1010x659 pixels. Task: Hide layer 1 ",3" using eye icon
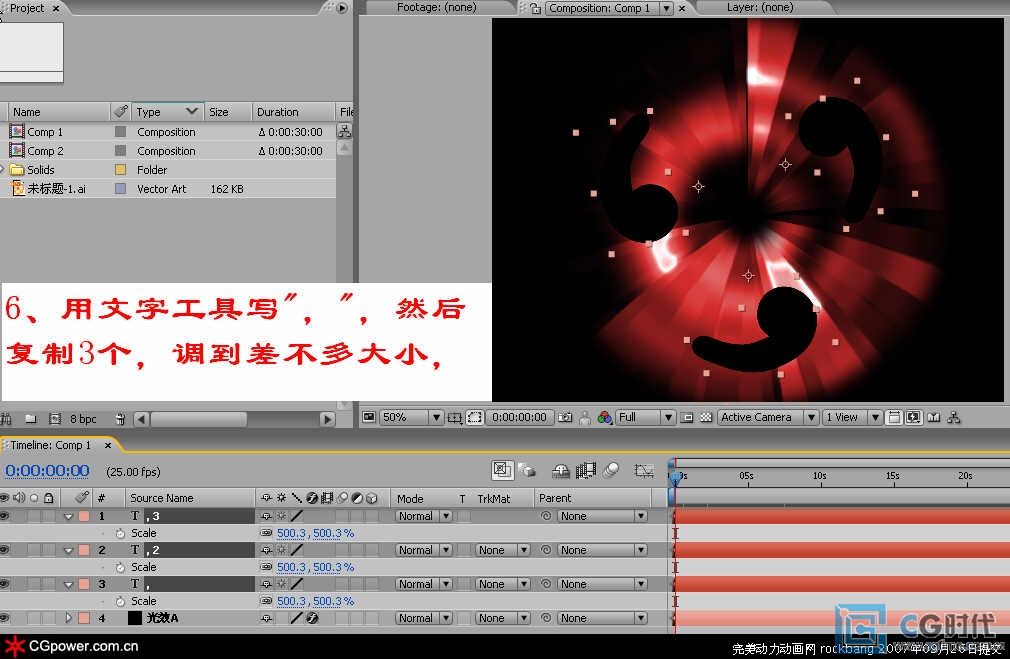point(5,517)
